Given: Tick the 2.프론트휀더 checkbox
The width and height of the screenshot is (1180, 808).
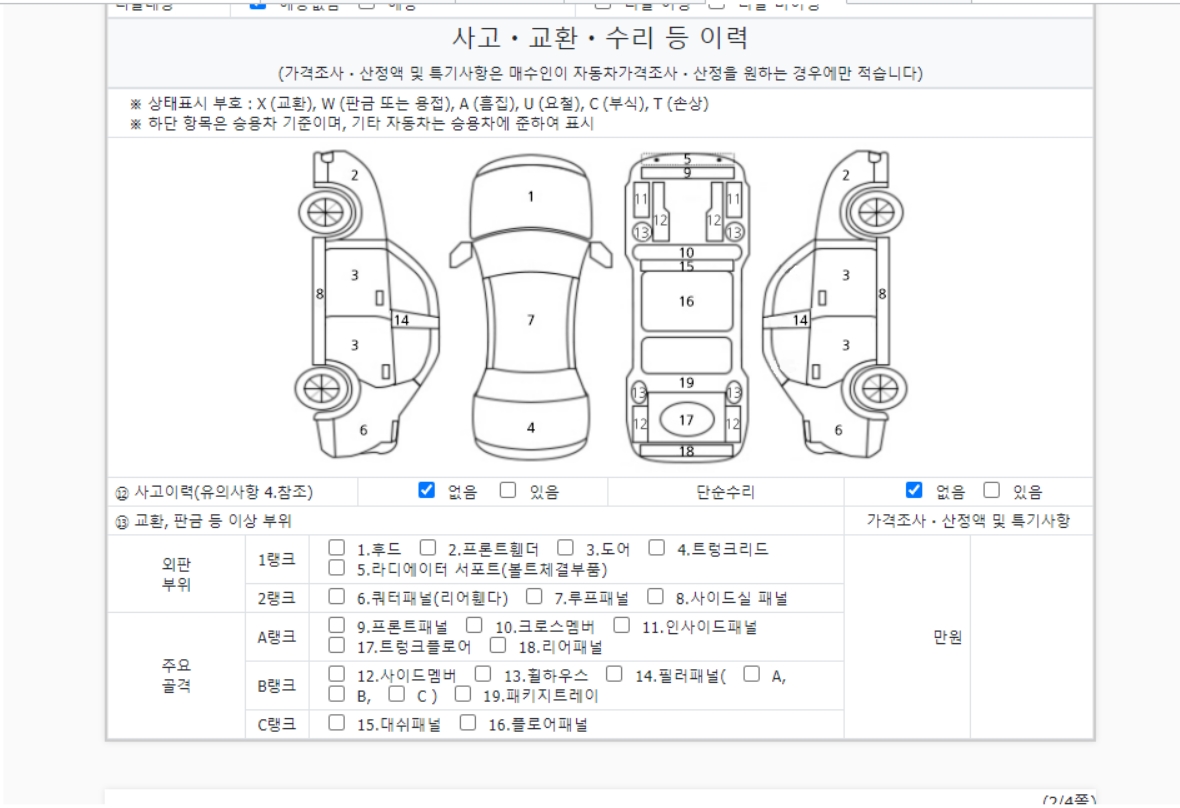Looking at the screenshot, I should tap(428, 548).
